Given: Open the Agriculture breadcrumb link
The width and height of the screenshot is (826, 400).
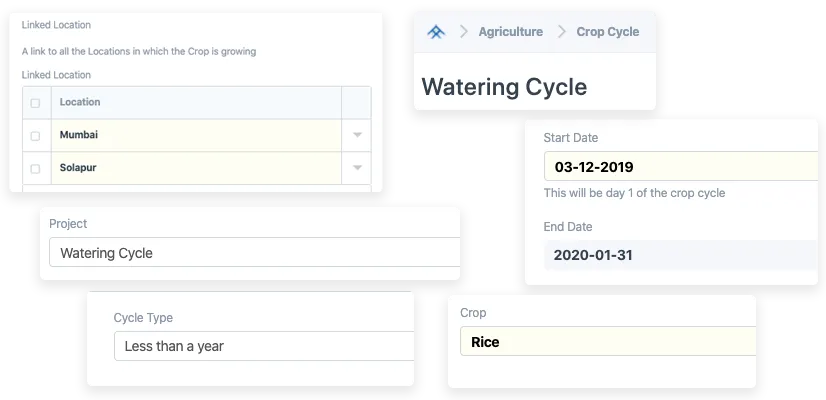Looking at the screenshot, I should (x=510, y=32).
